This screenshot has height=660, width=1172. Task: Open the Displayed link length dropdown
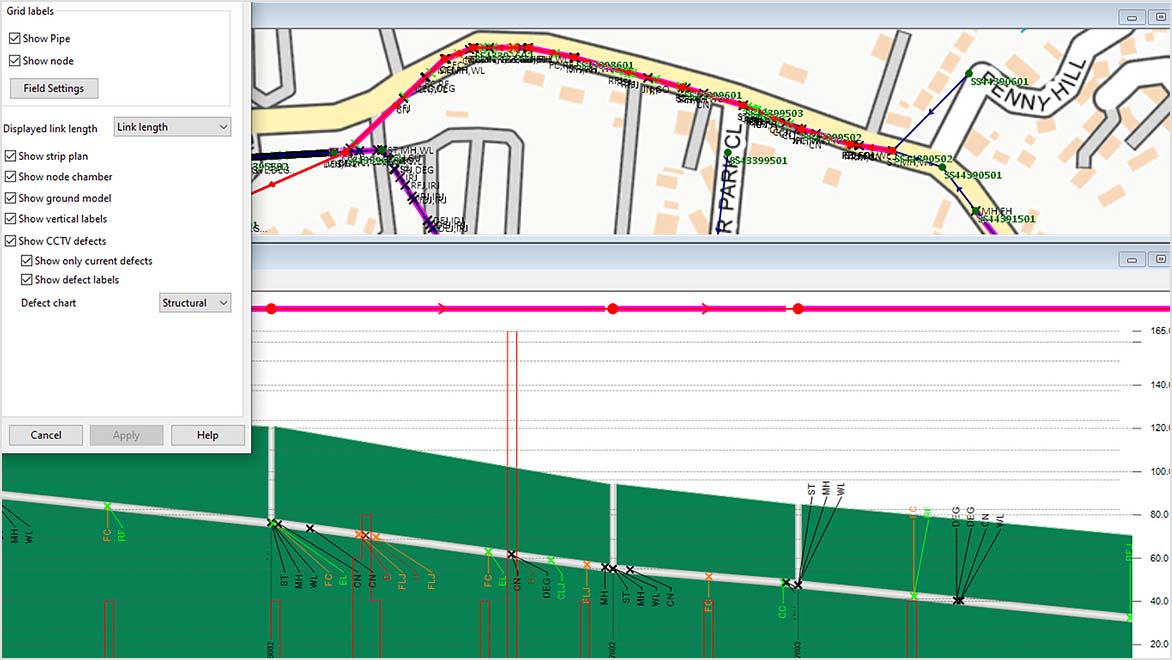171,128
